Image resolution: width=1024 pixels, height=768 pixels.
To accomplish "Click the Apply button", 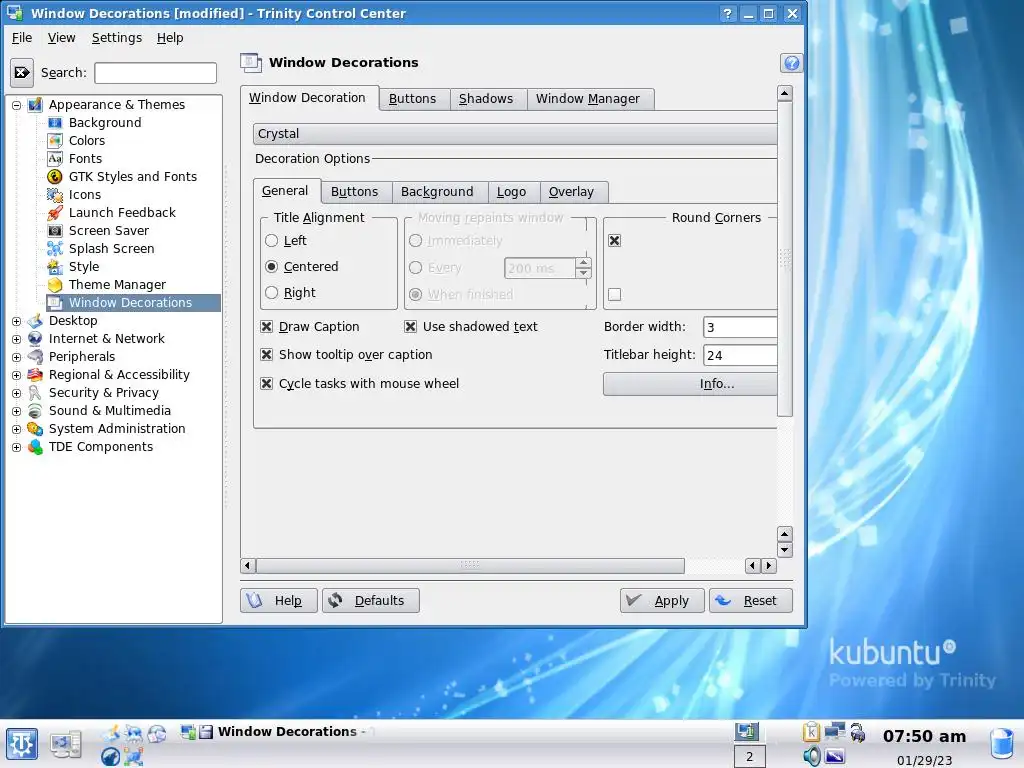I will 662,601.
